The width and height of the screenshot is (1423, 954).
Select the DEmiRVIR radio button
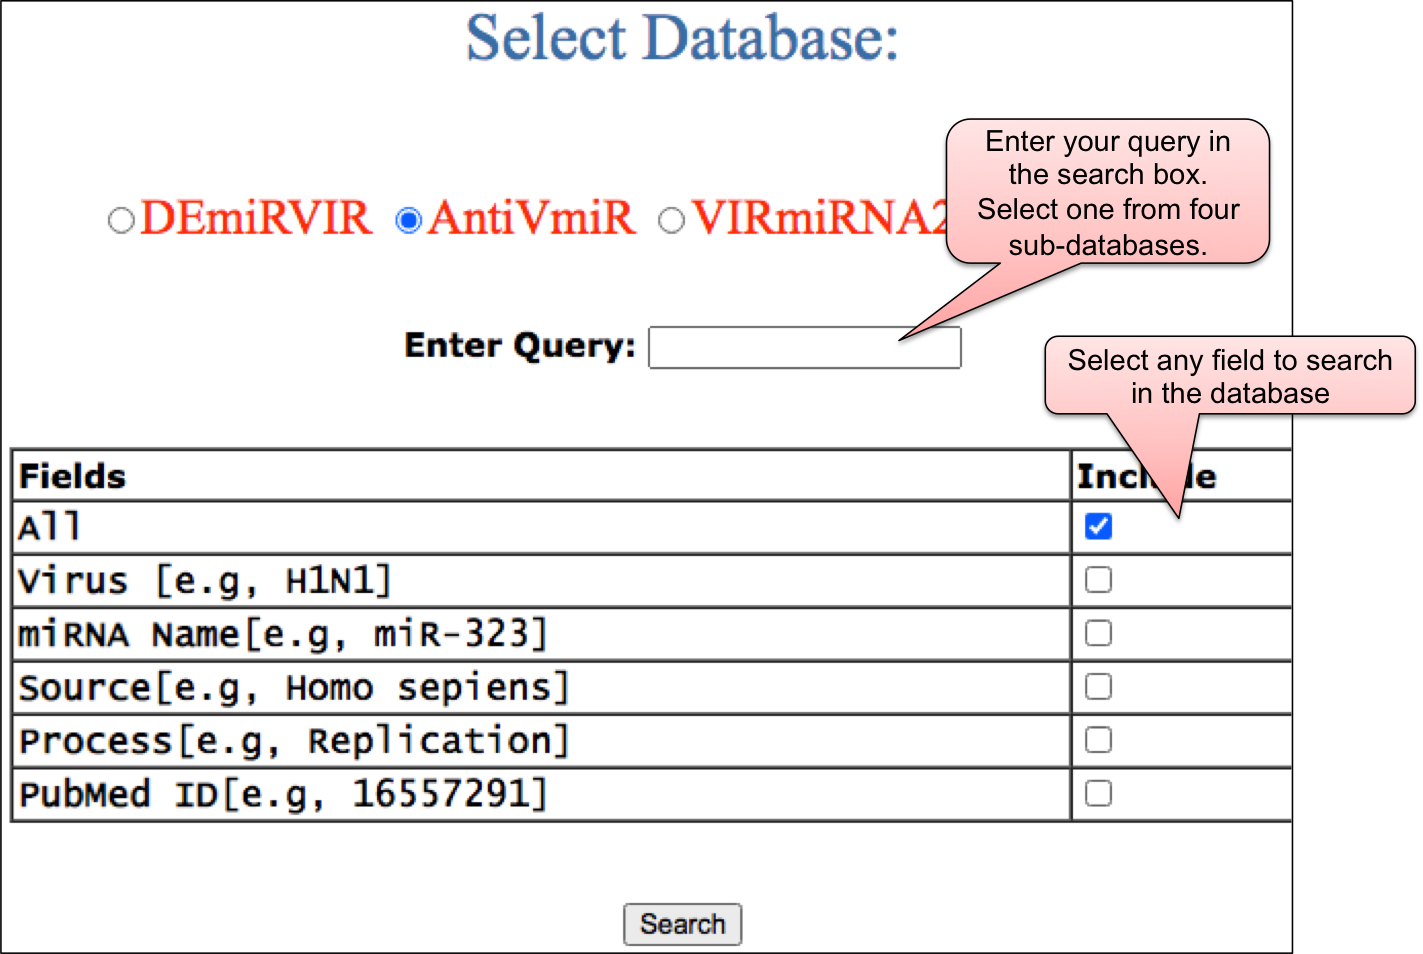click(x=121, y=220)
